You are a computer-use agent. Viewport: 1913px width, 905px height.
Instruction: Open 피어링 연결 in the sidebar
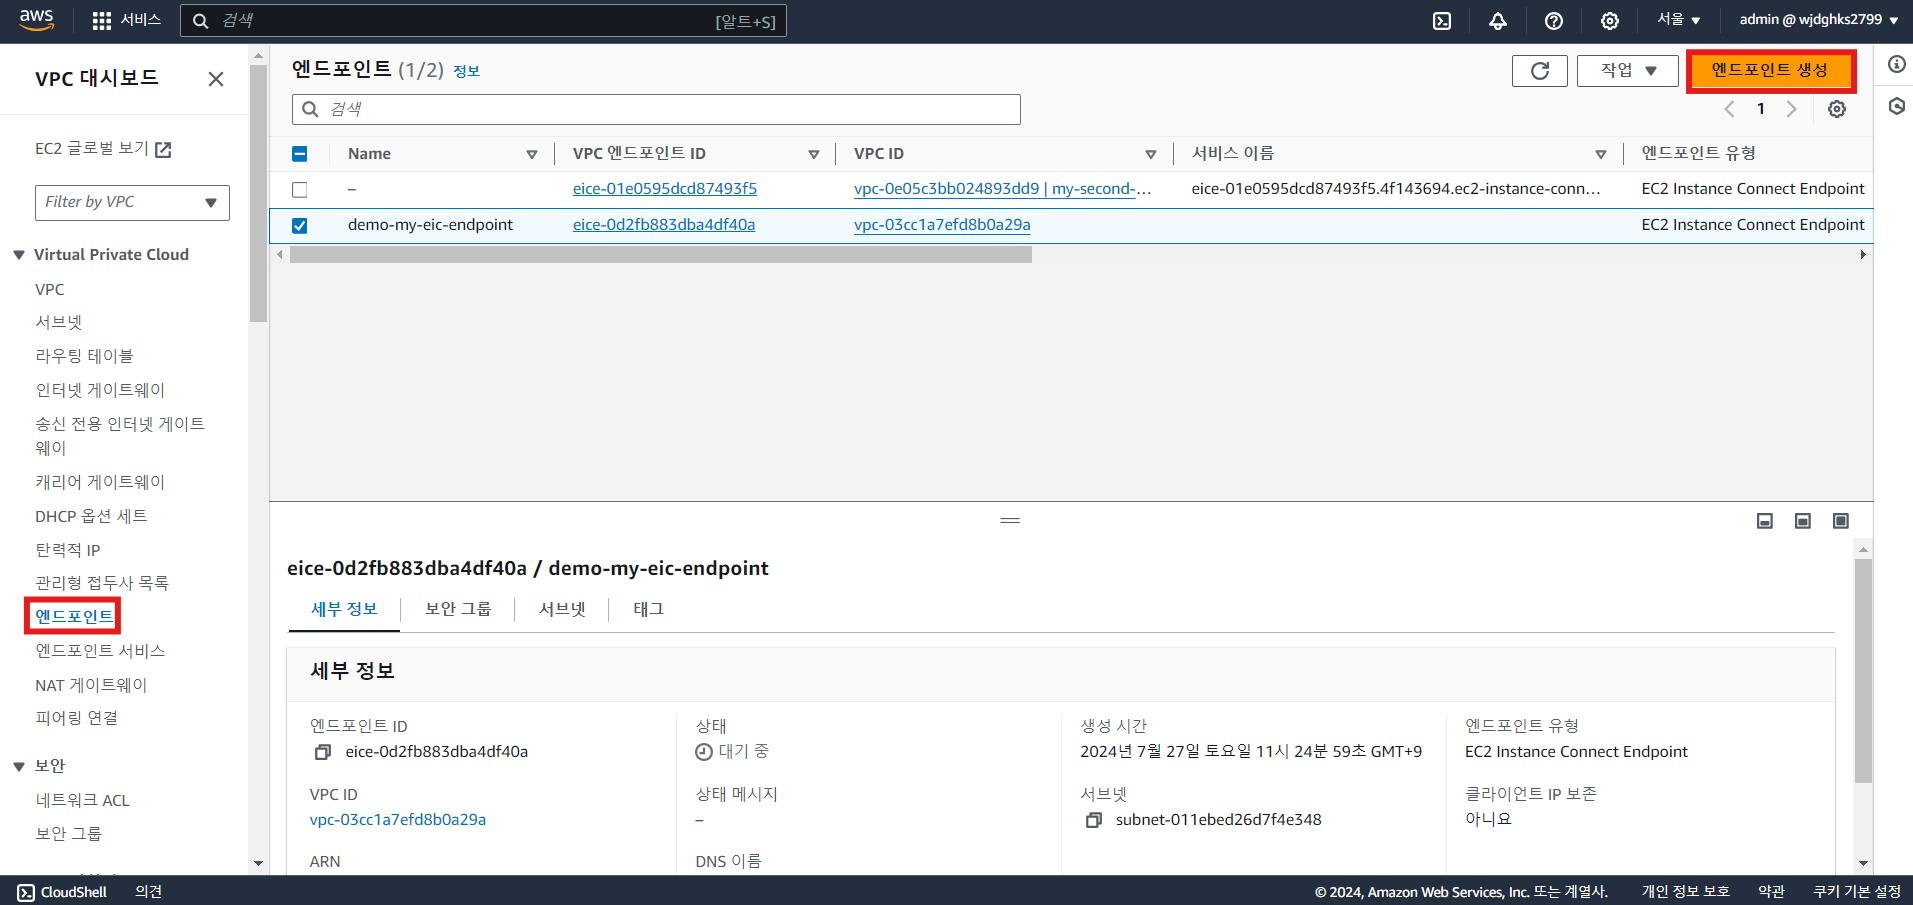(x=77, y=718)
